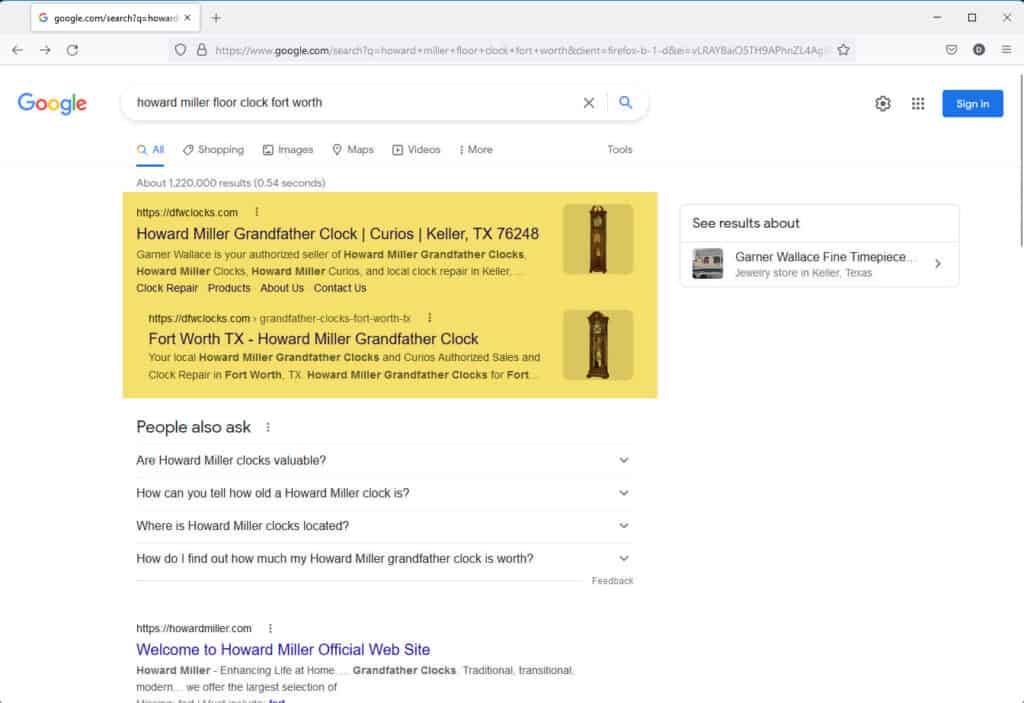This screenshot has width=1024, height=703.
Task: Open the Firefox account icon
Action: coord(978,50)
